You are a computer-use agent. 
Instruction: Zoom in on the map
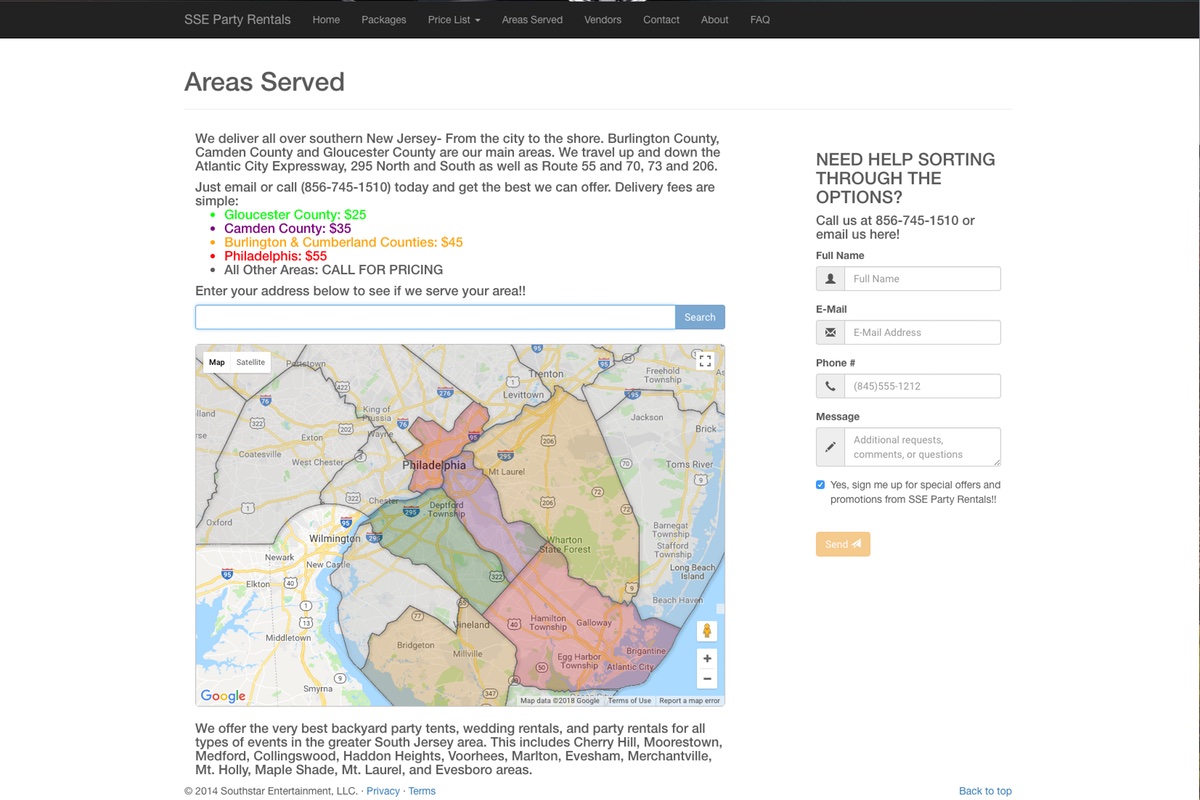(x=707, y=658)
